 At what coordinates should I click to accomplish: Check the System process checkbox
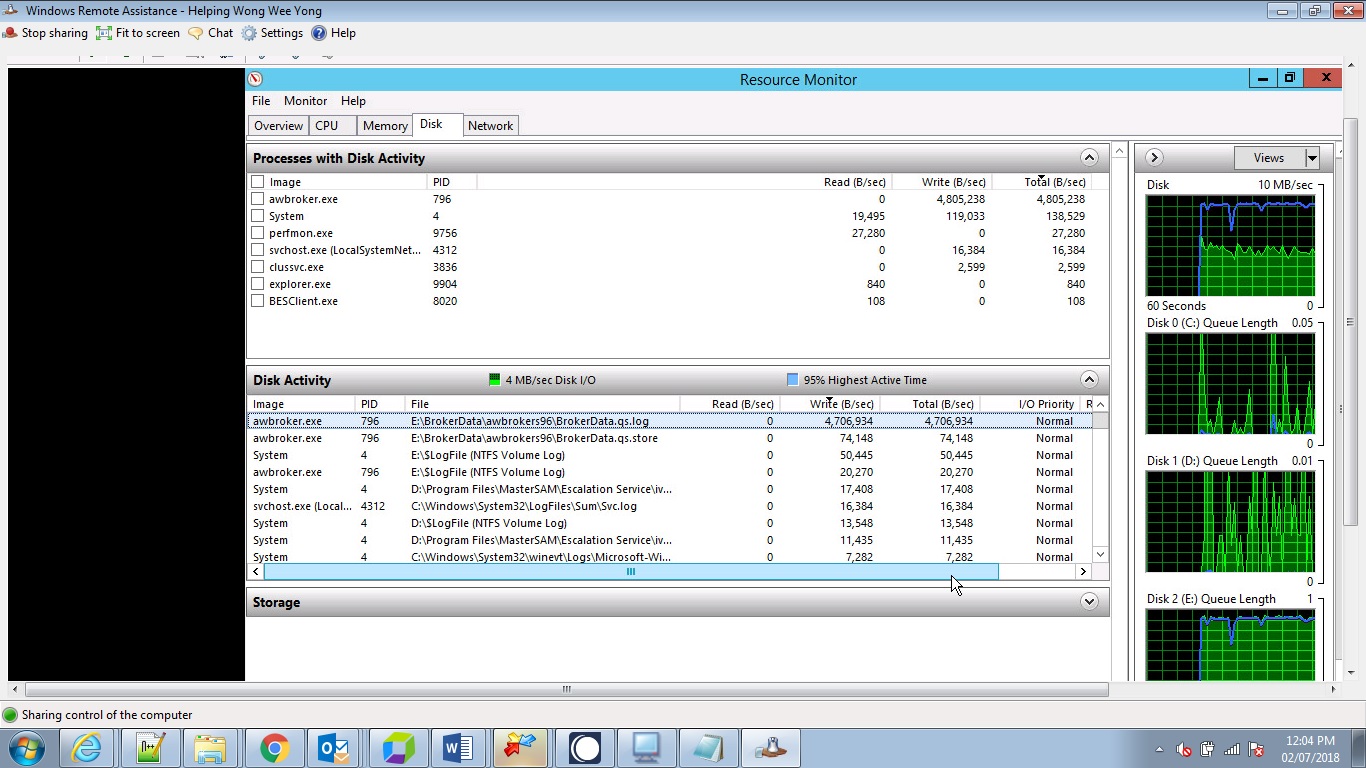[258, 216]
